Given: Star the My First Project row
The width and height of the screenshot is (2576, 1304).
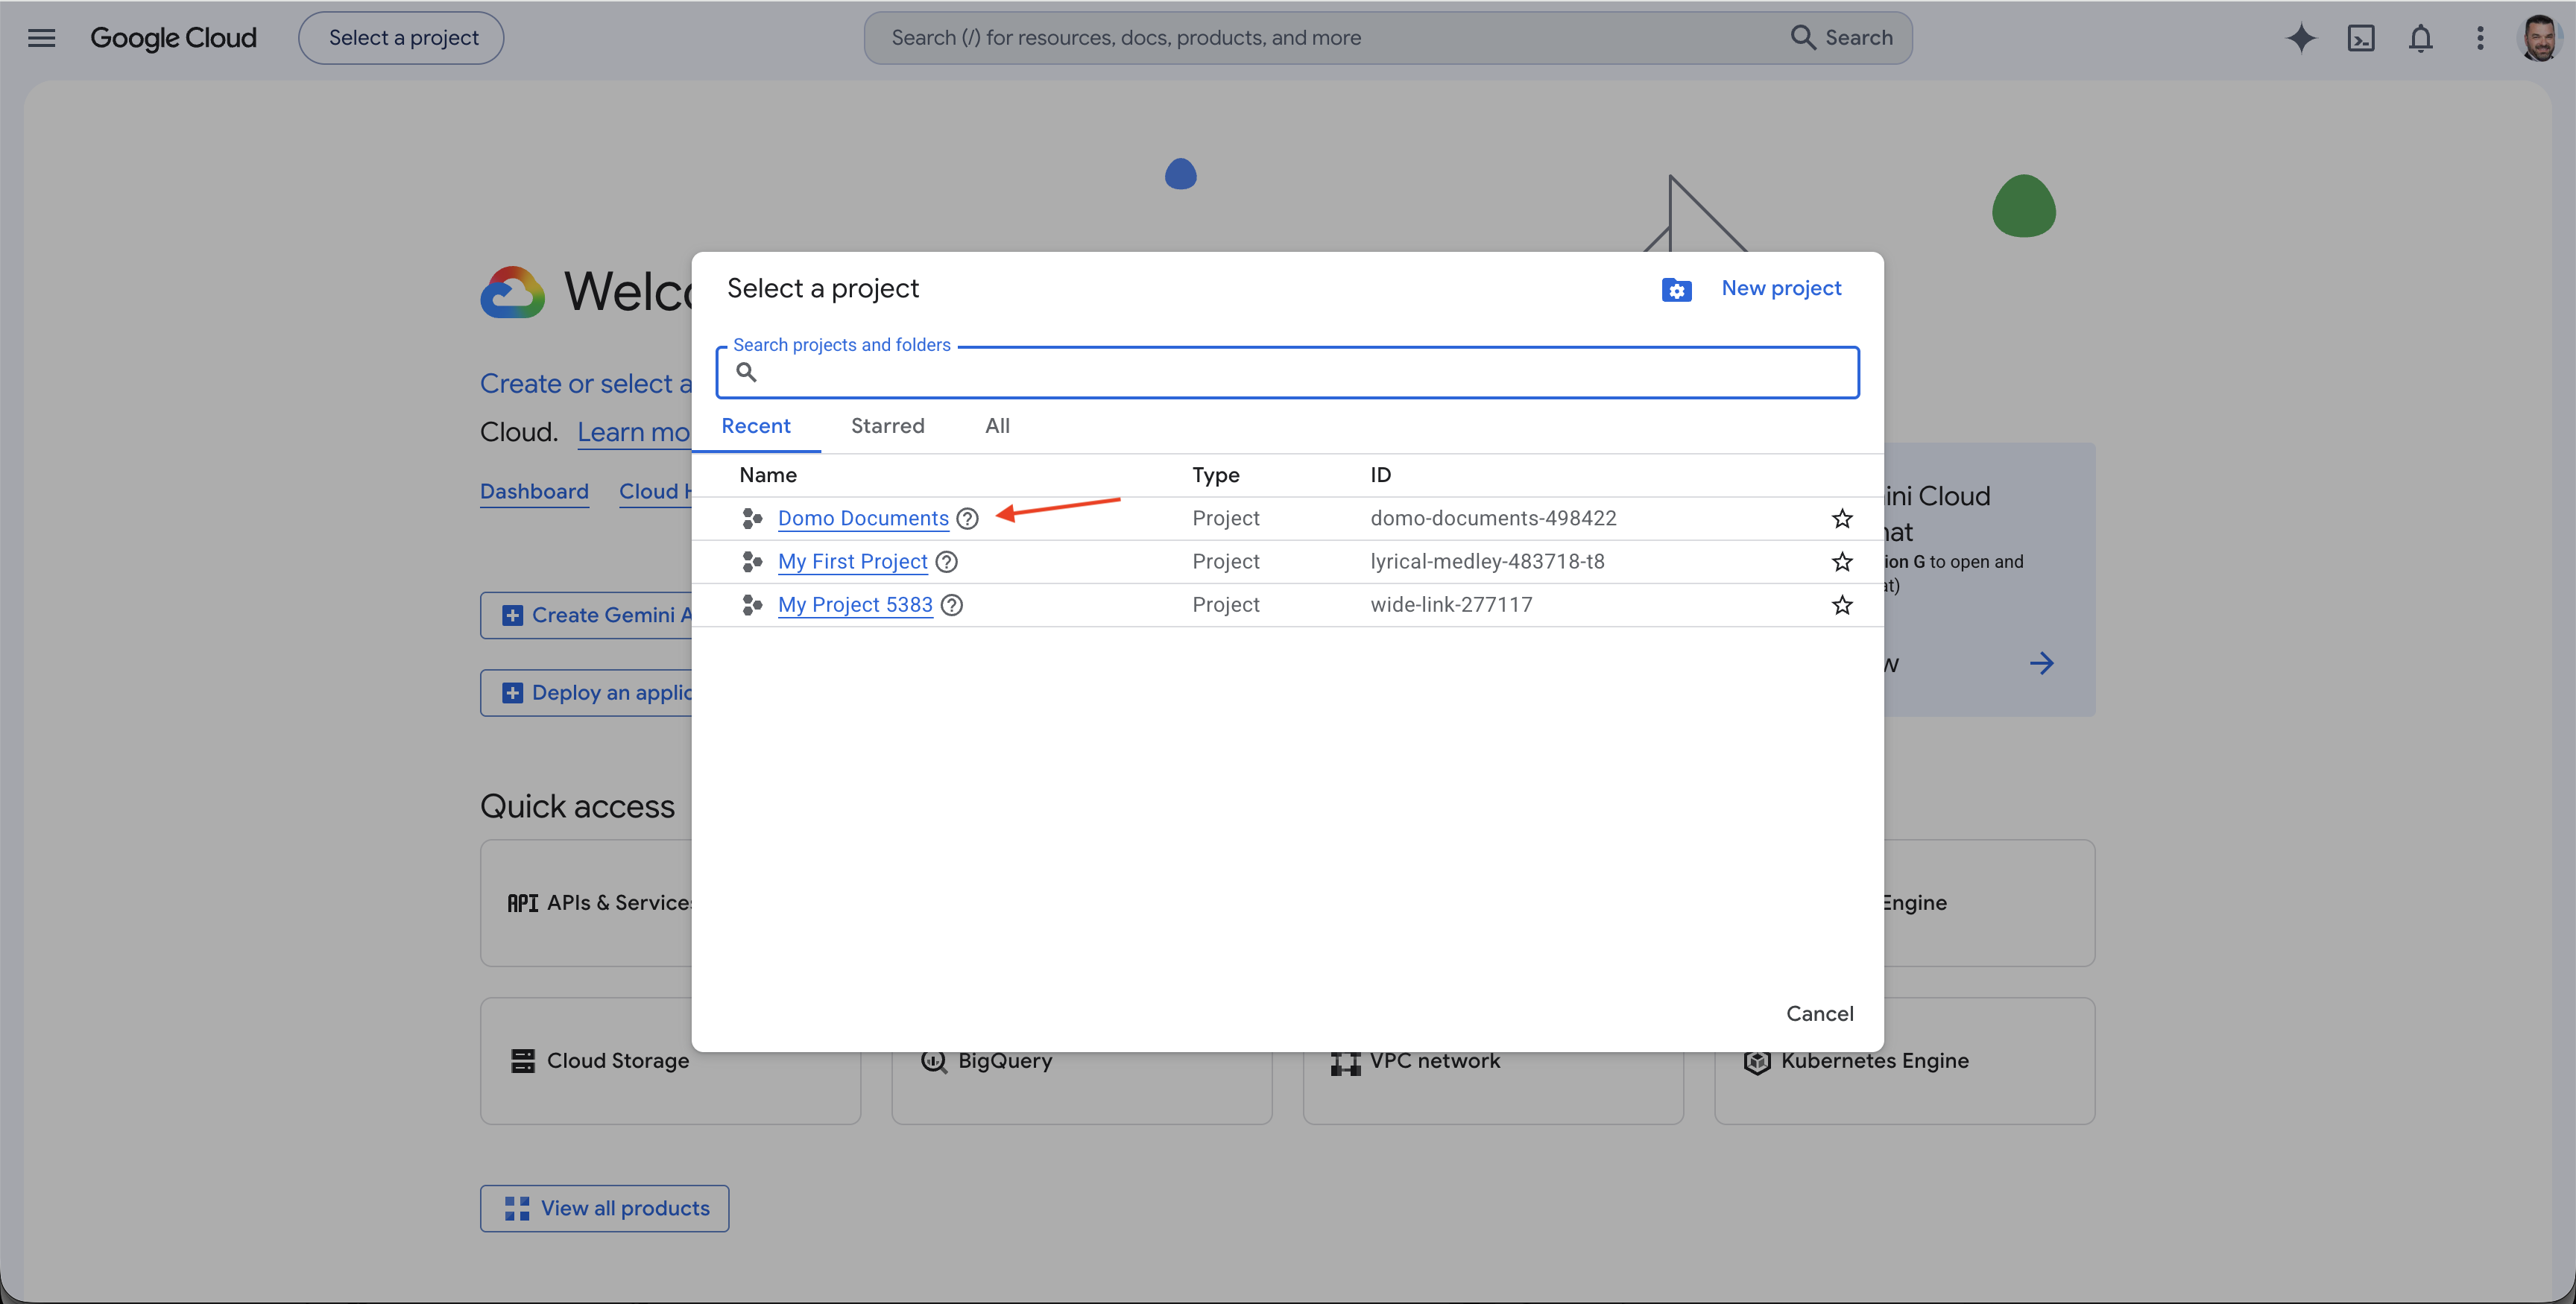Looking at the screenshot, I should tap(1842, 562).
